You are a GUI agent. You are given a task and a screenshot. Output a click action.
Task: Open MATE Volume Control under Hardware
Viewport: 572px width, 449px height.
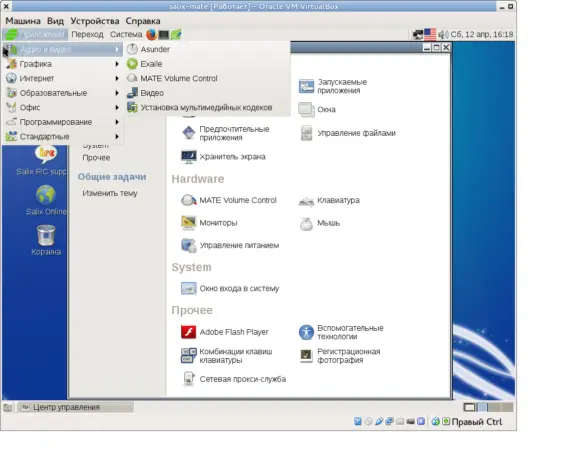click(x=229, y=200)
